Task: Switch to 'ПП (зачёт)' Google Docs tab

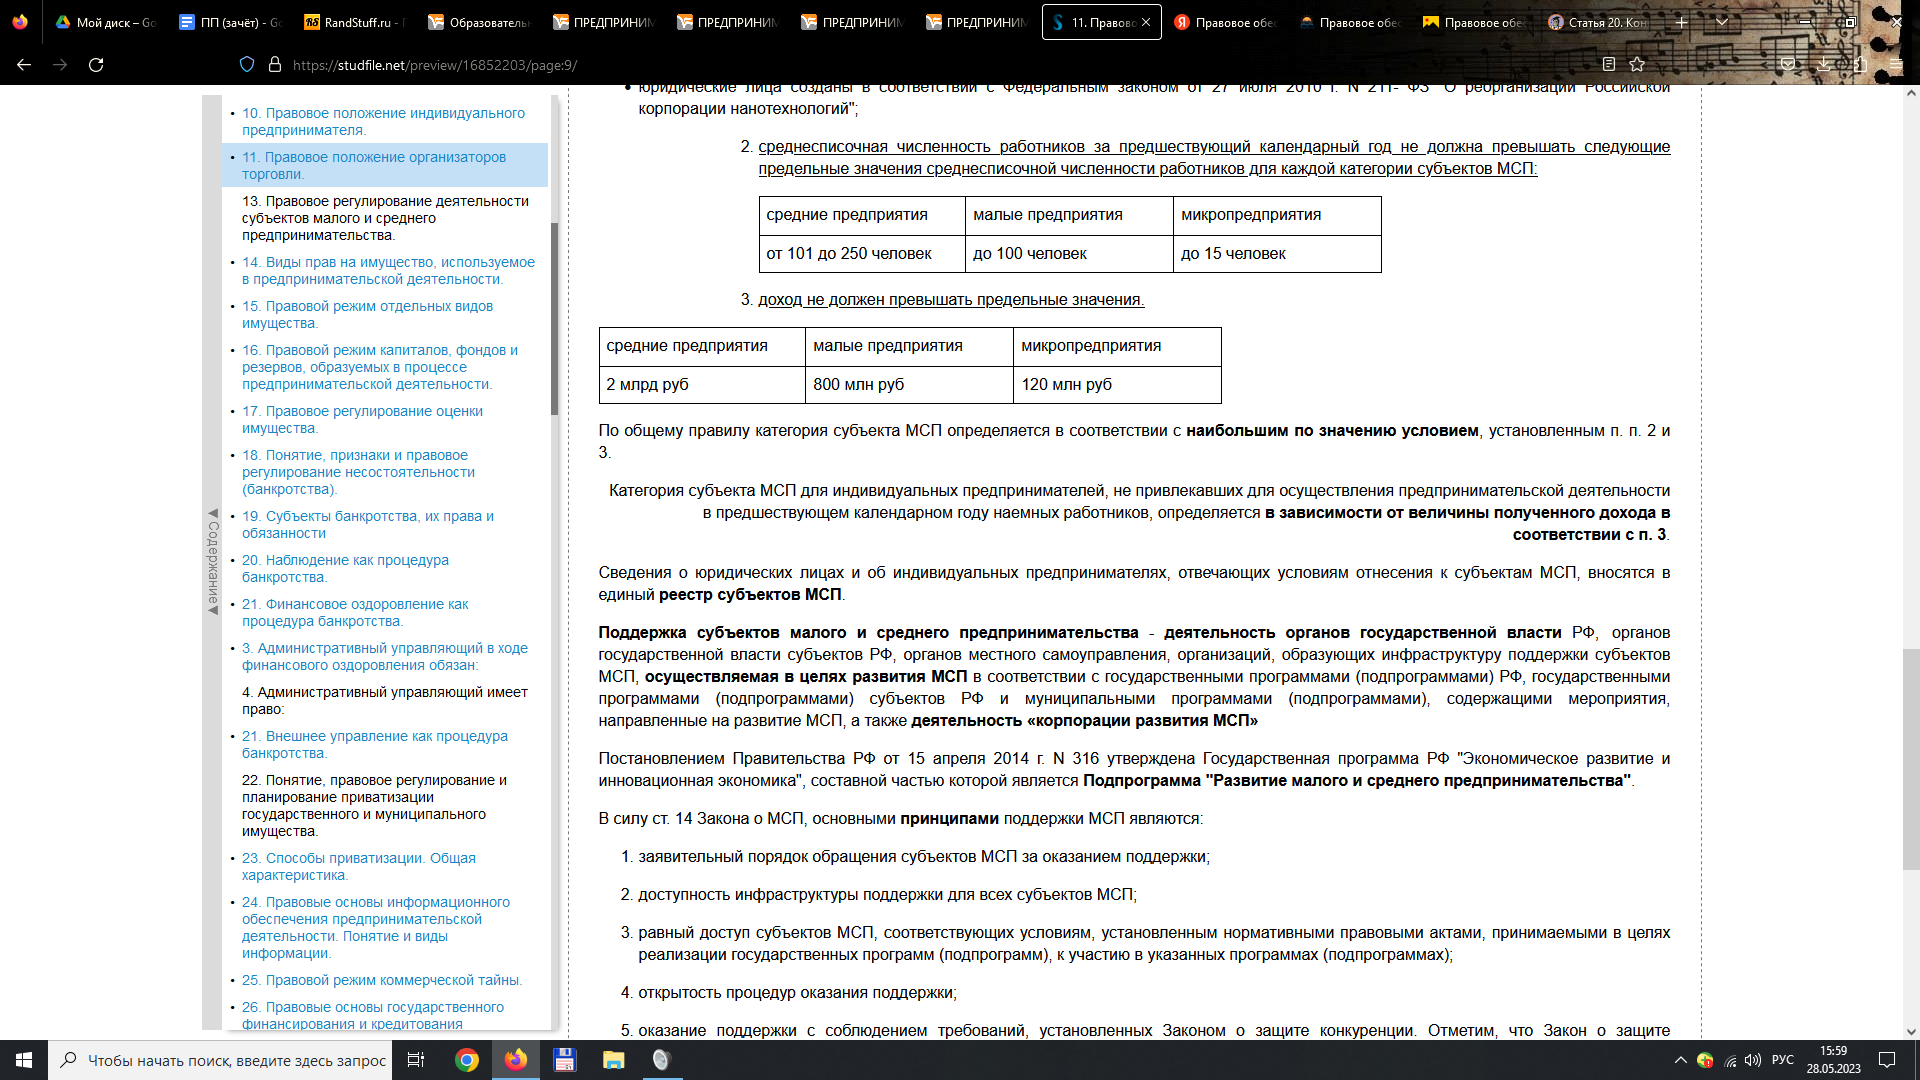Action: [x=230, y=22]
